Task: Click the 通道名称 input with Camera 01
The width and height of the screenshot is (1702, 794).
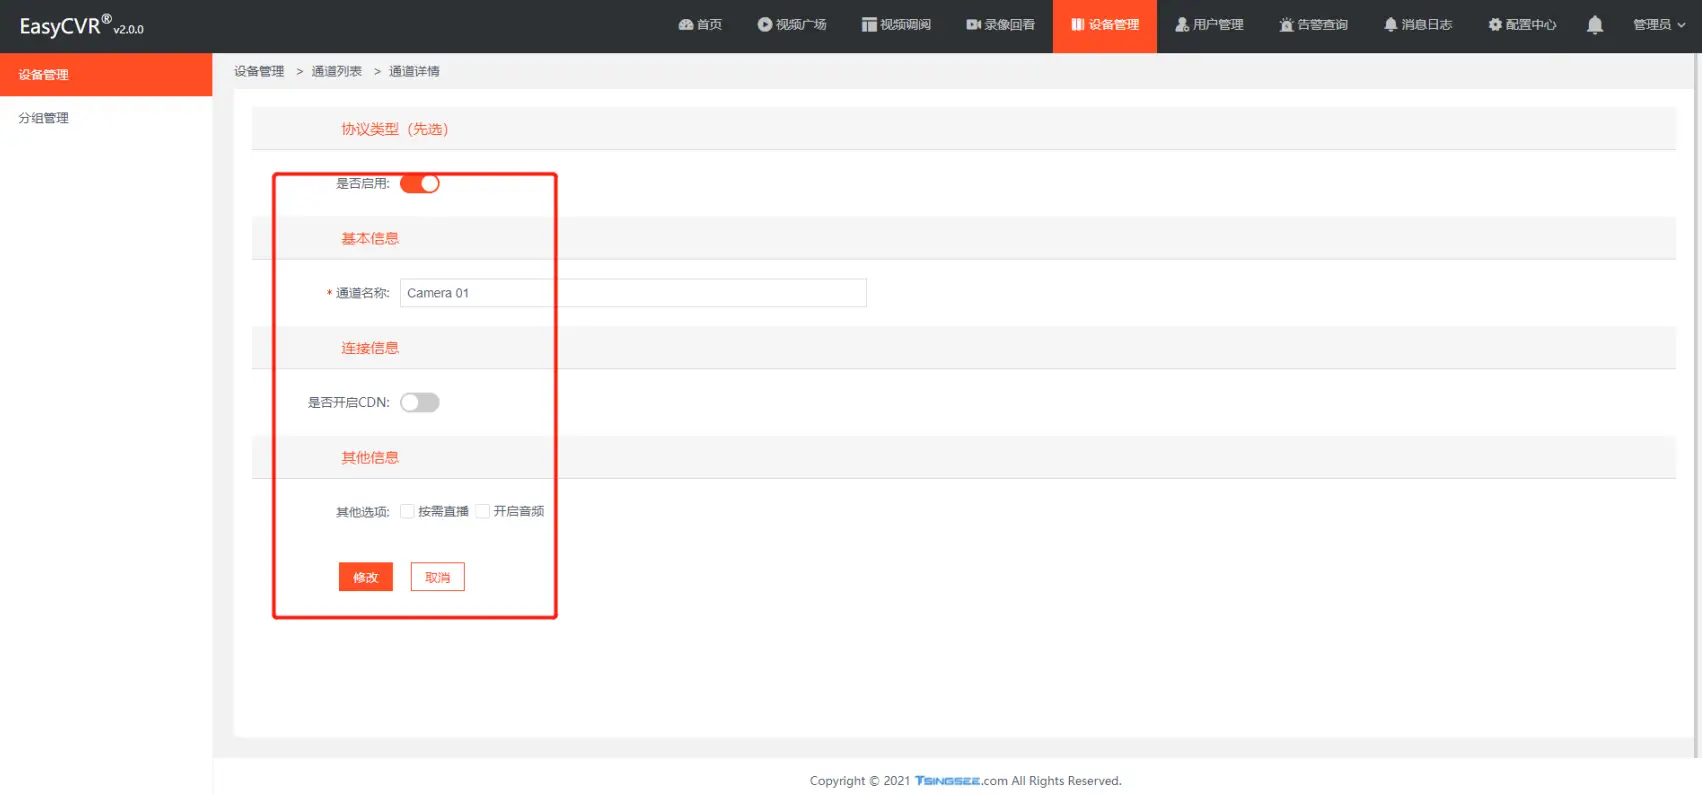Action: coord(632,293)
